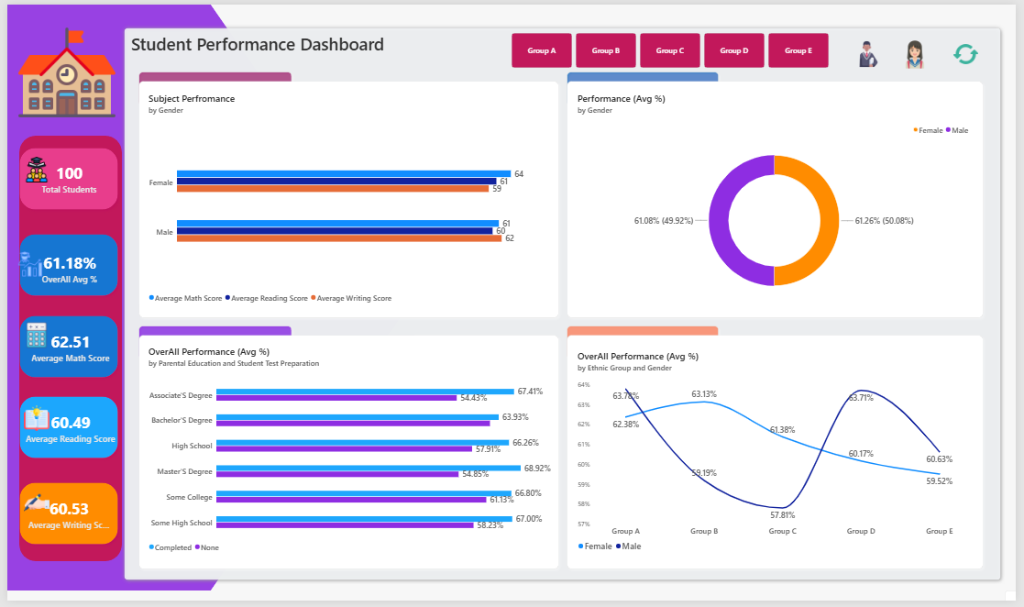This screenshot has width=1024, height=607.
Task: Click Male legend entry in donut chart
Action: (x=957, y=131)
